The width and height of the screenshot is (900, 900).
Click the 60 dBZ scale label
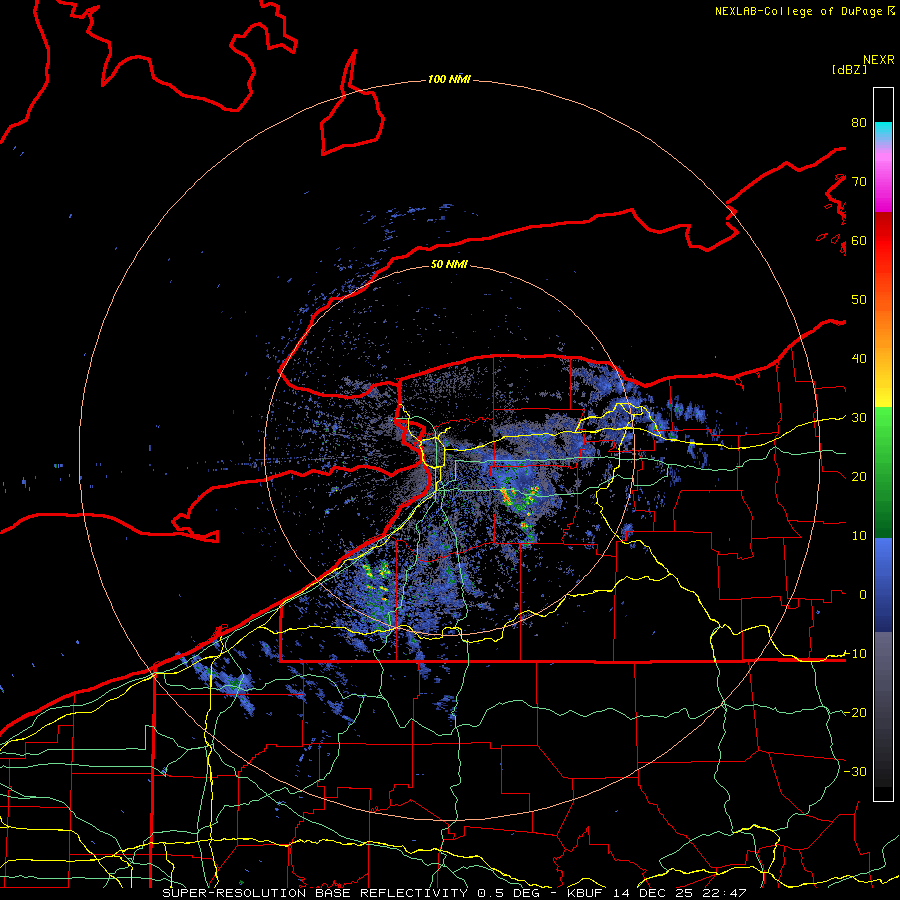tap(859, 240)
